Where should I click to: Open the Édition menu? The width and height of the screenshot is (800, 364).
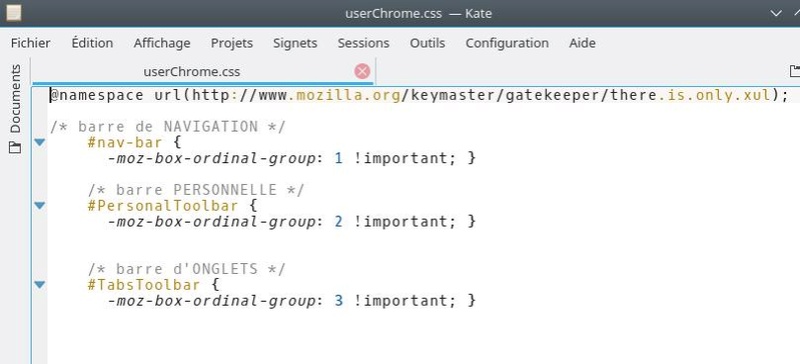pyautogui.click(x=92, y=43)
